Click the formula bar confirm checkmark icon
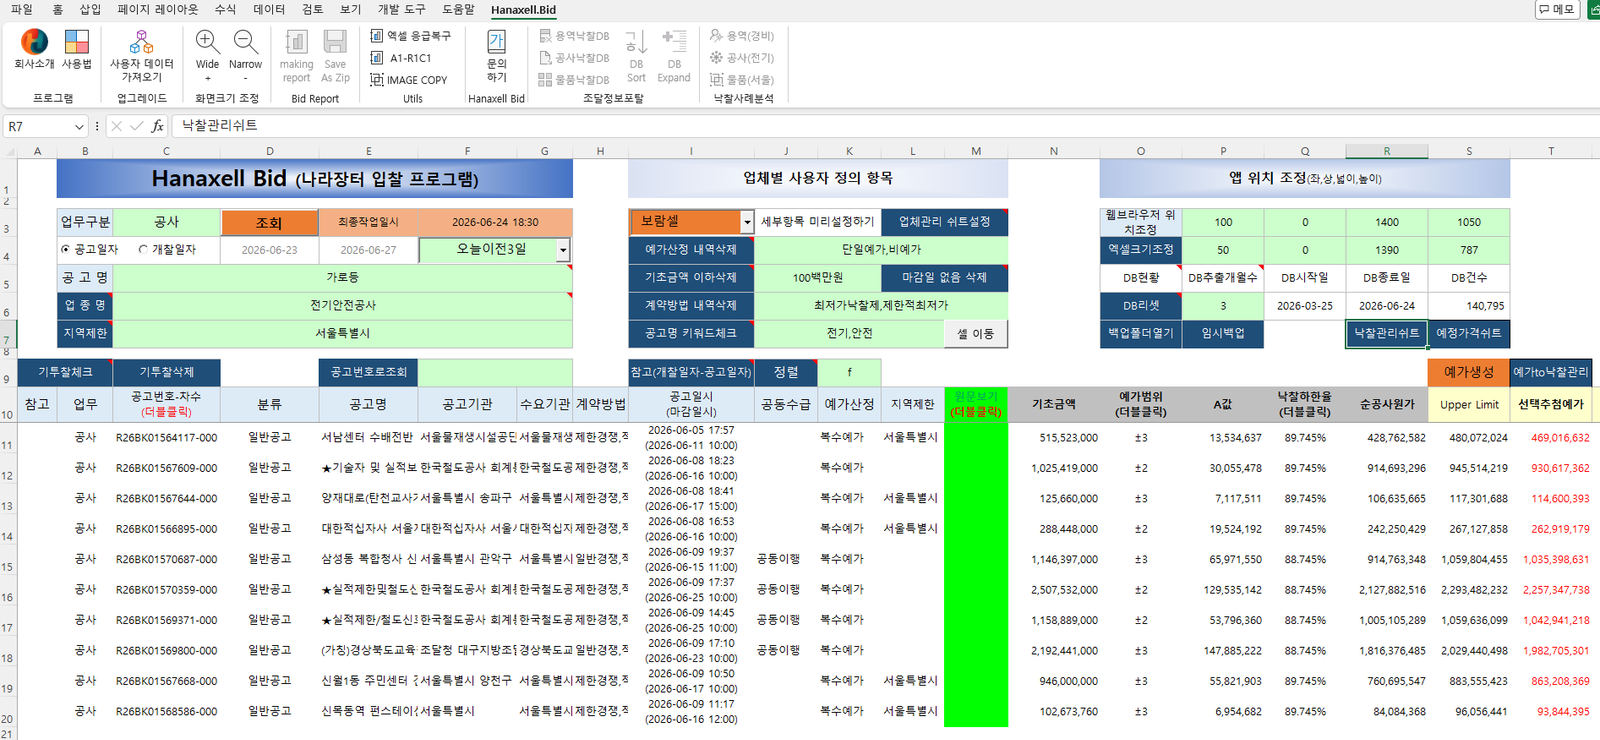This screenshot has width=1600, height=740. tap(137, 126)
